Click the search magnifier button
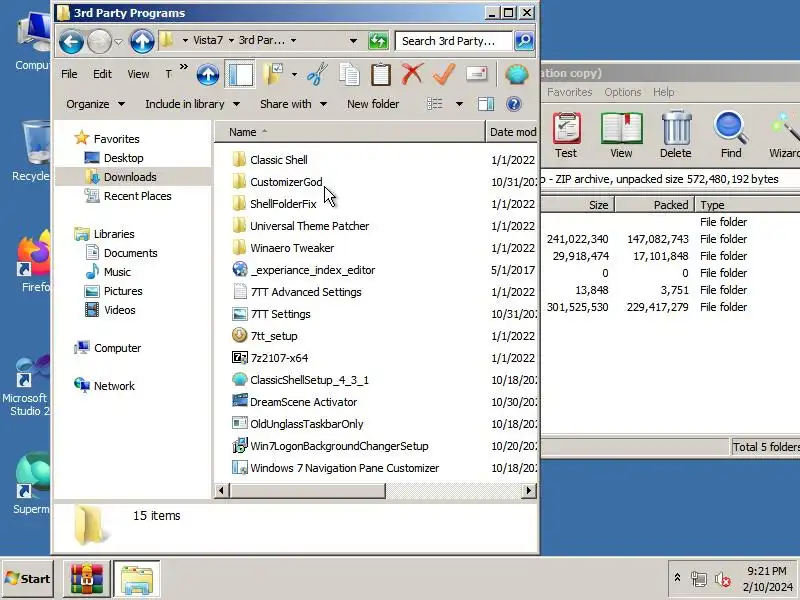Image resolution: width=800 pixels, height=600 pixels. [x=524, y=41]
